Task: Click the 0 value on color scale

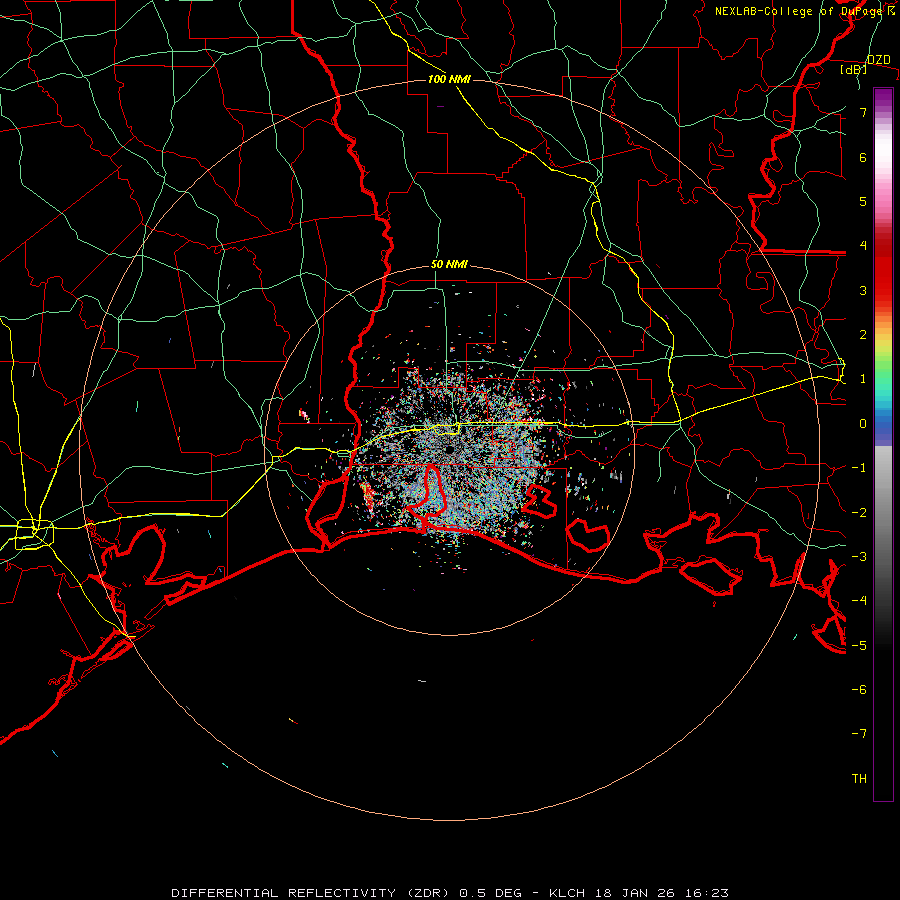Action: tap(863, 424)
